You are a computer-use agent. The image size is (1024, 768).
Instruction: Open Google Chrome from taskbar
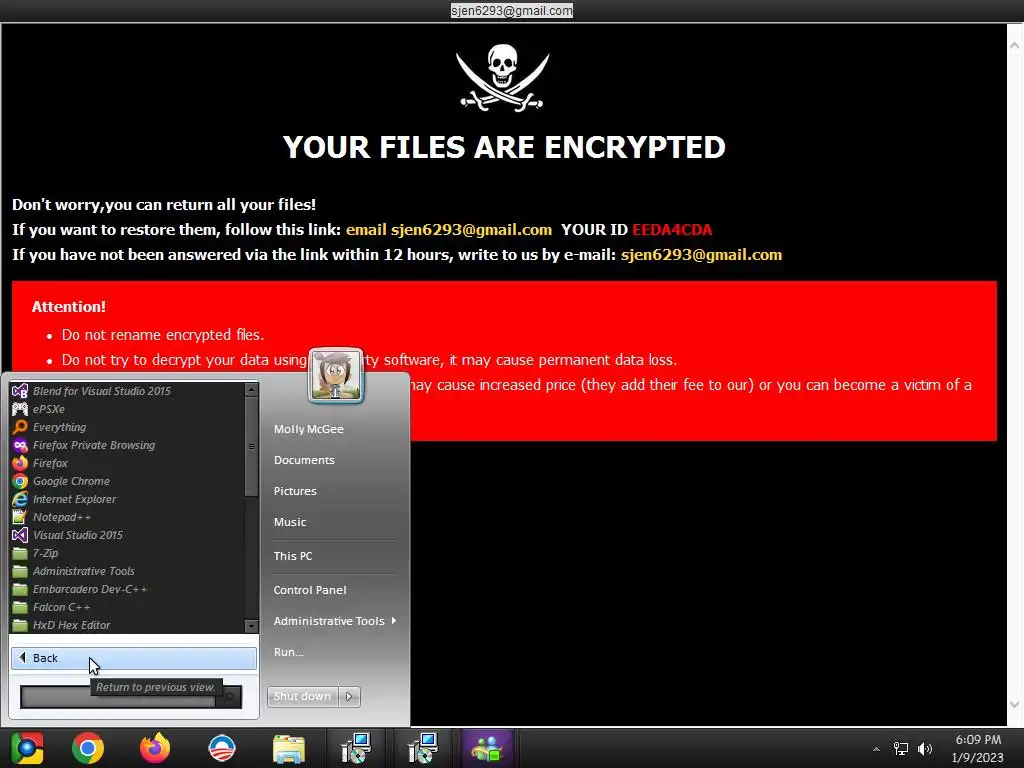88,748
